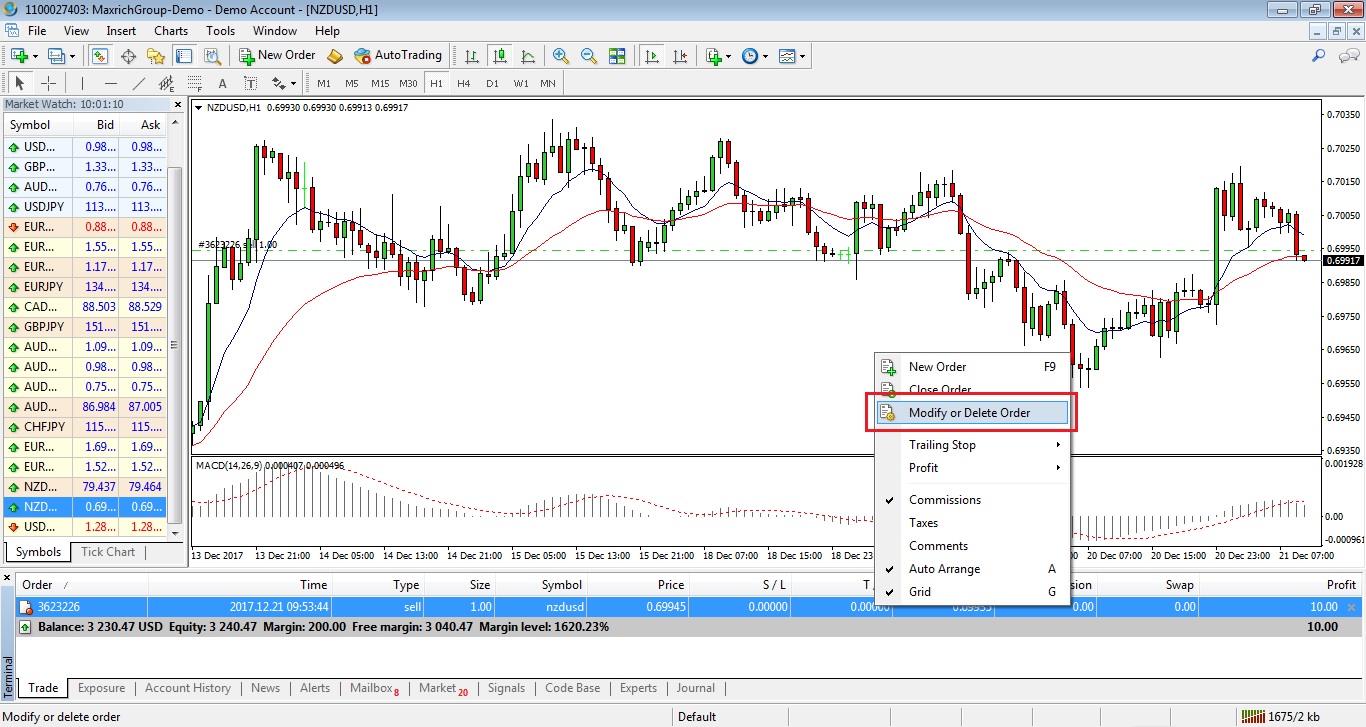Toggle Terminal panel visibility icon

pos(183,56)
